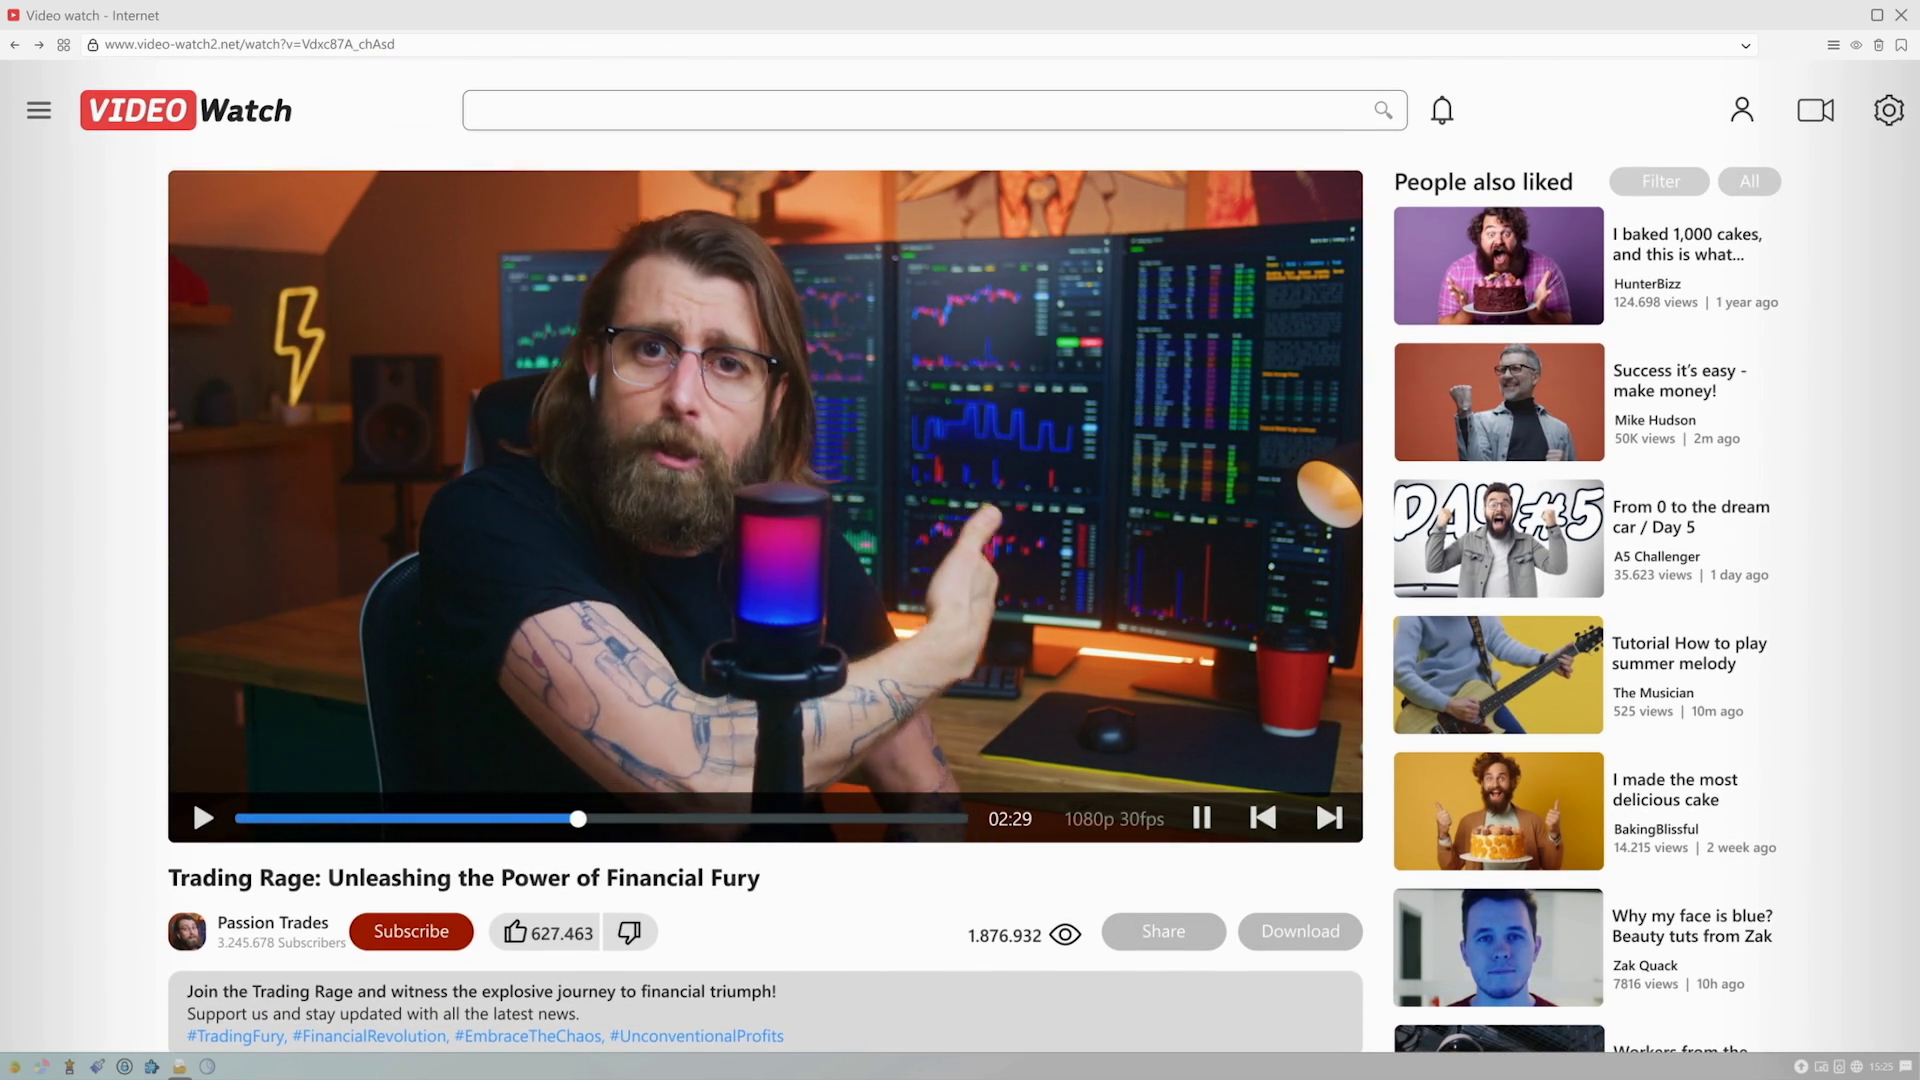Open the hamburger navigation menu

(39, 110)
